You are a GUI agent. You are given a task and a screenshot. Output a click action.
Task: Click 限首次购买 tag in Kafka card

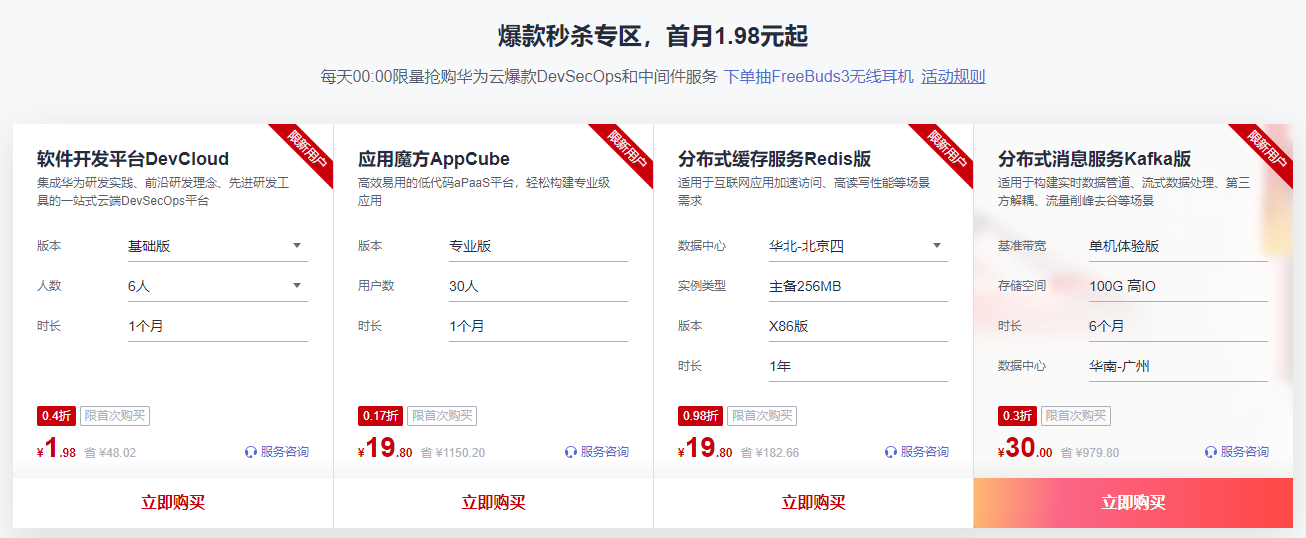point(1076,416)
